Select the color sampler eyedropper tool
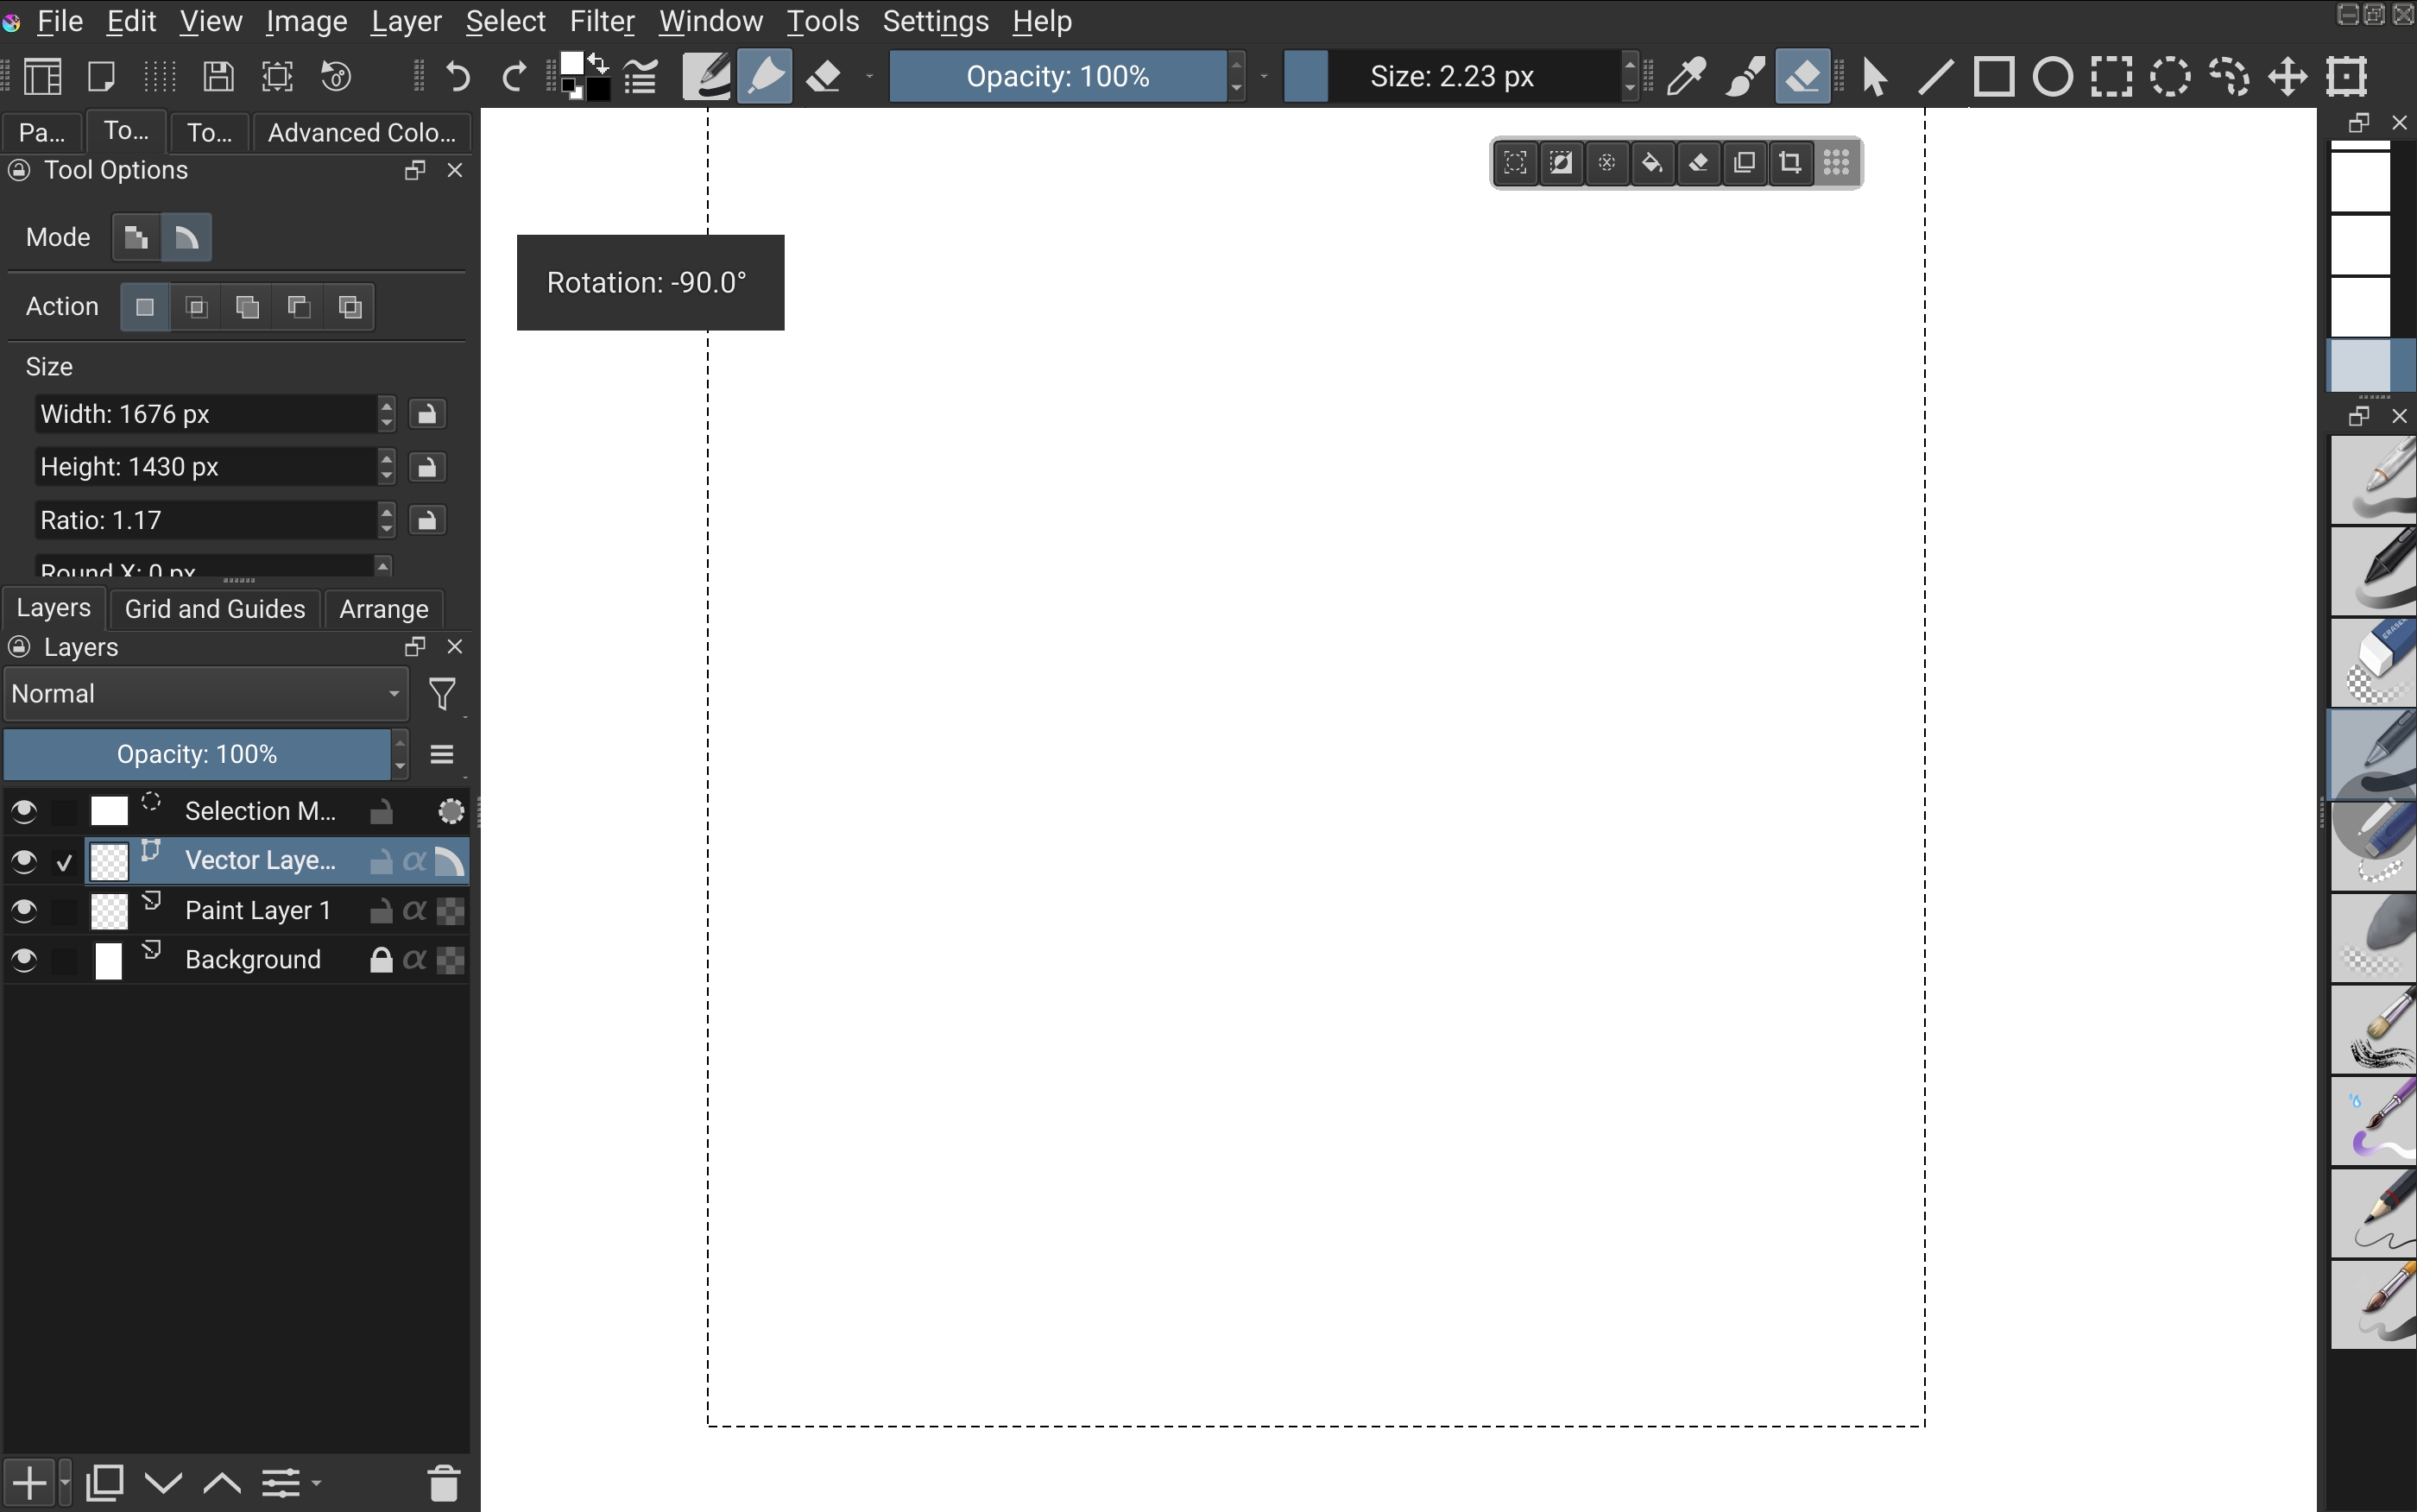 [1686, 77]
